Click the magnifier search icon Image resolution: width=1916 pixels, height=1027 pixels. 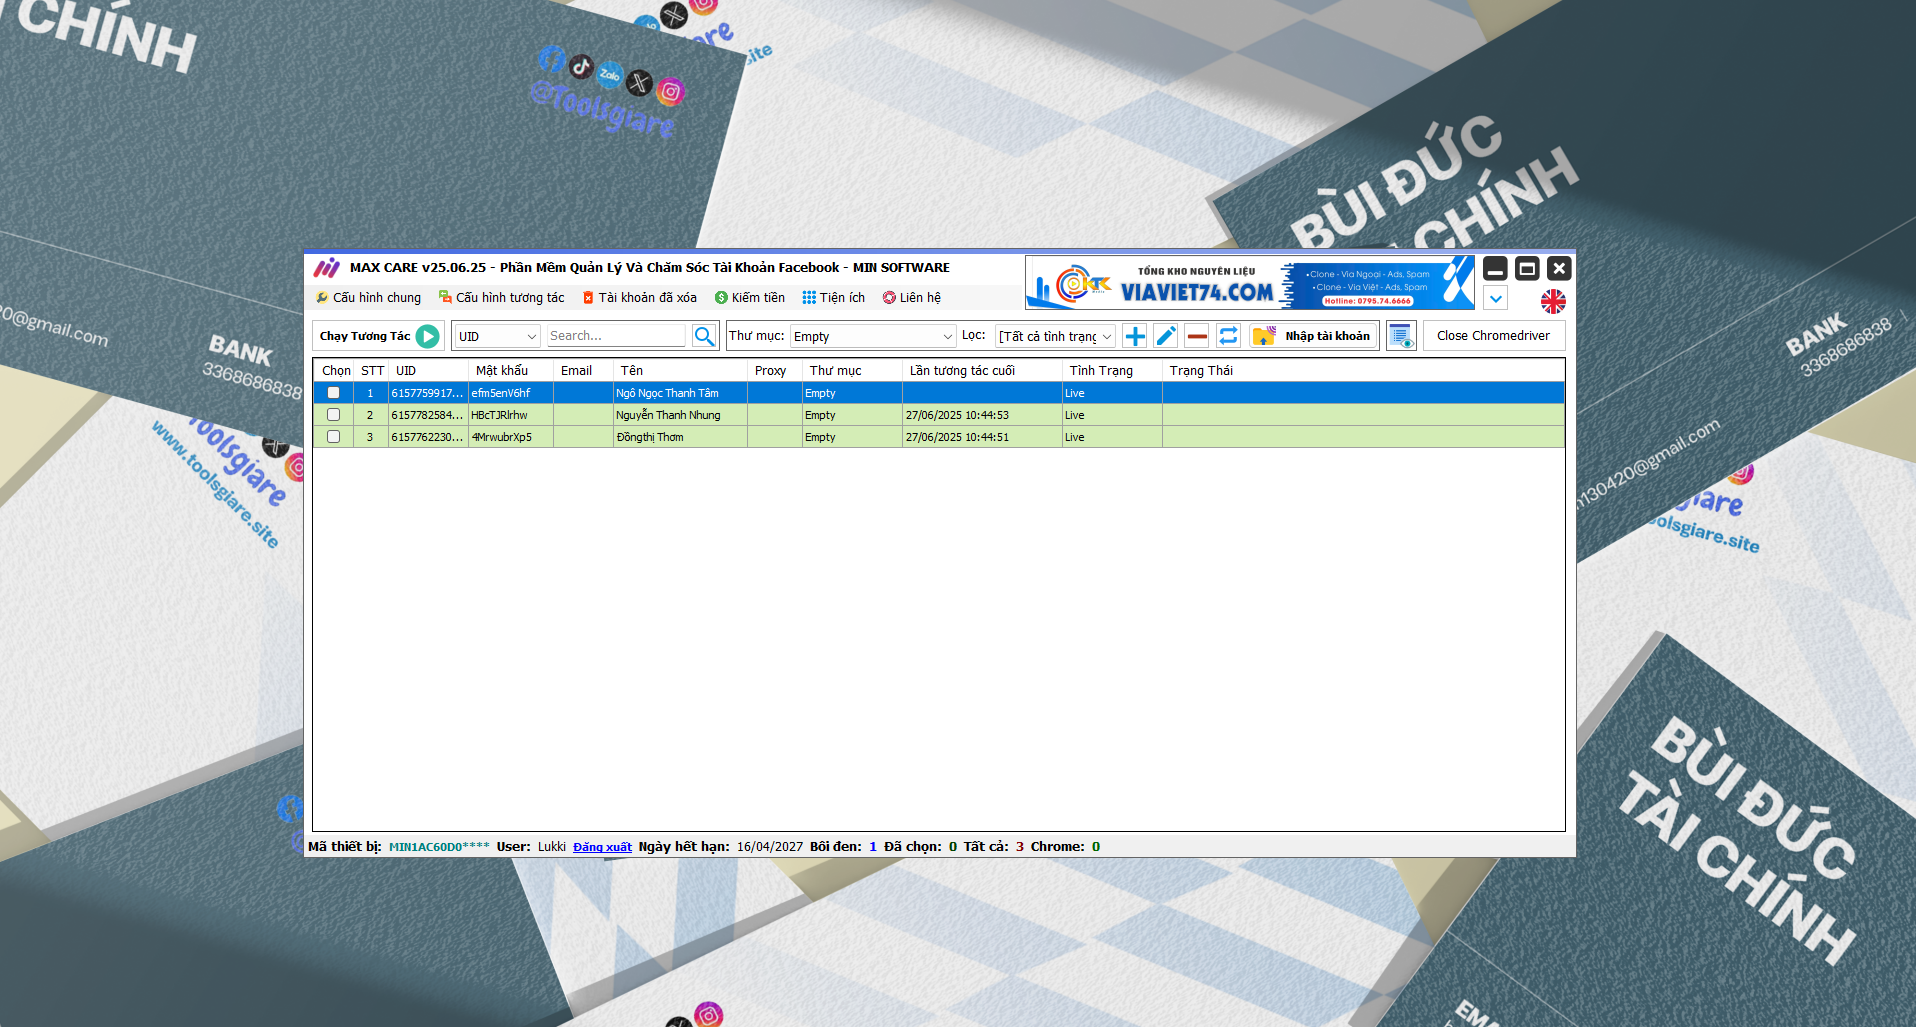coord(704,336)
